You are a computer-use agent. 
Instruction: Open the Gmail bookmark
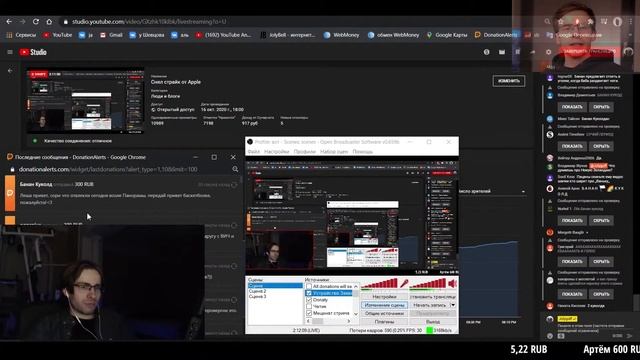111,35
